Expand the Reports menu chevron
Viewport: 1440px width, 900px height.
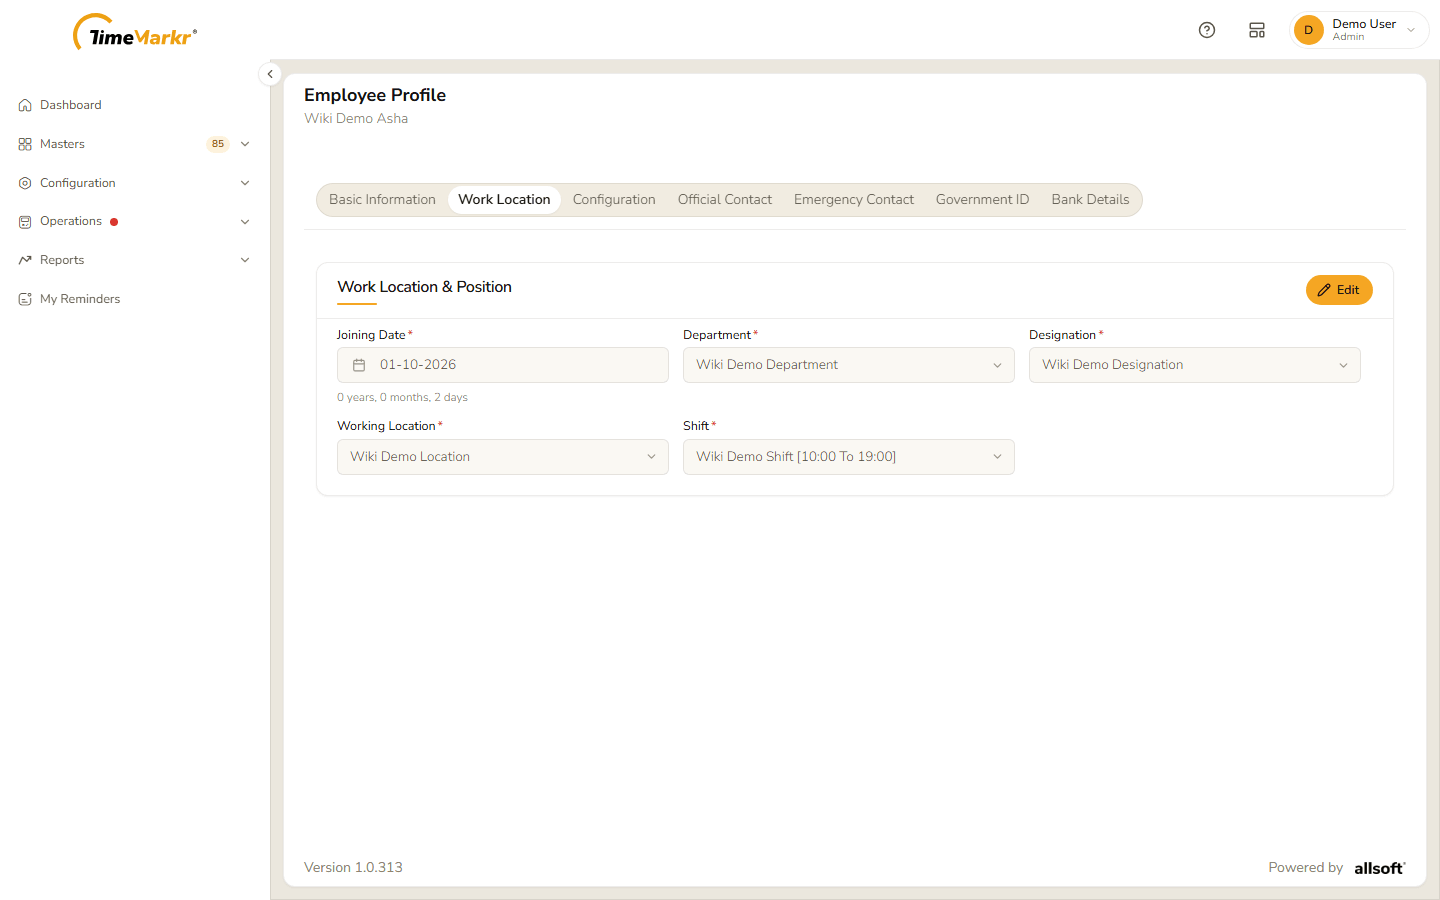click(x=245, y=260)
